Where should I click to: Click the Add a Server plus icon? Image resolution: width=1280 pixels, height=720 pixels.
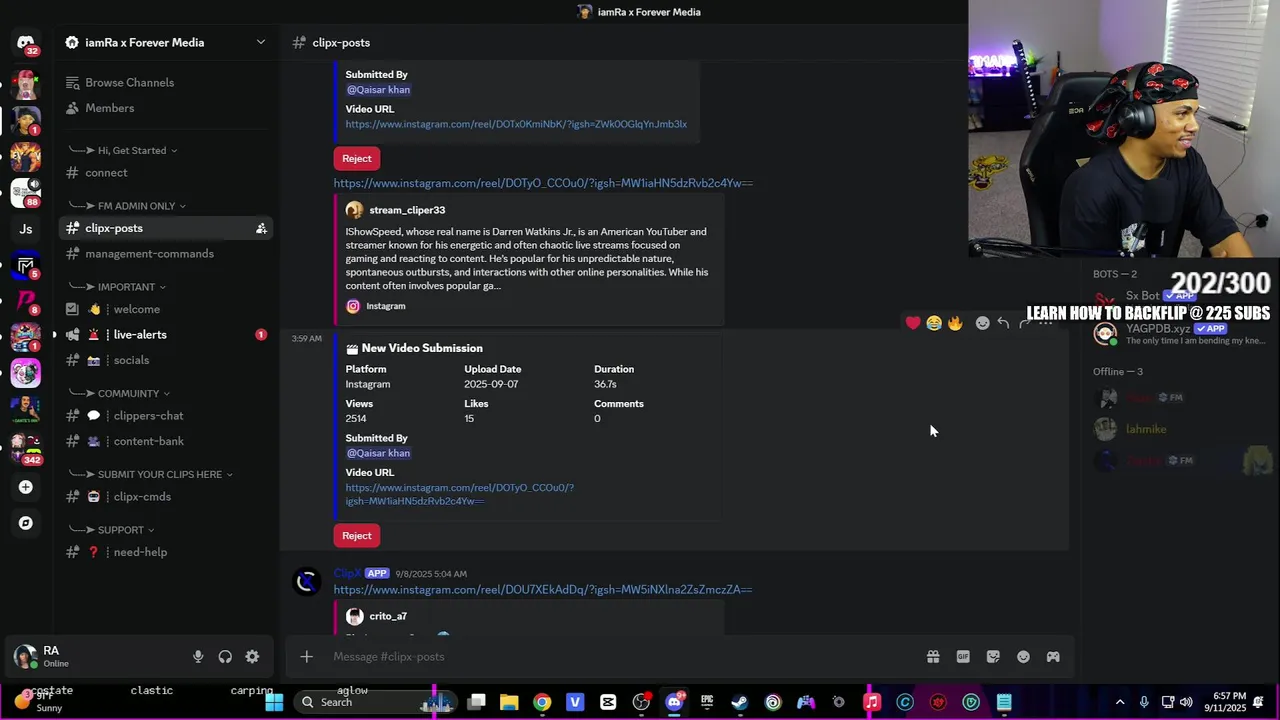click(x=26, y=487)
